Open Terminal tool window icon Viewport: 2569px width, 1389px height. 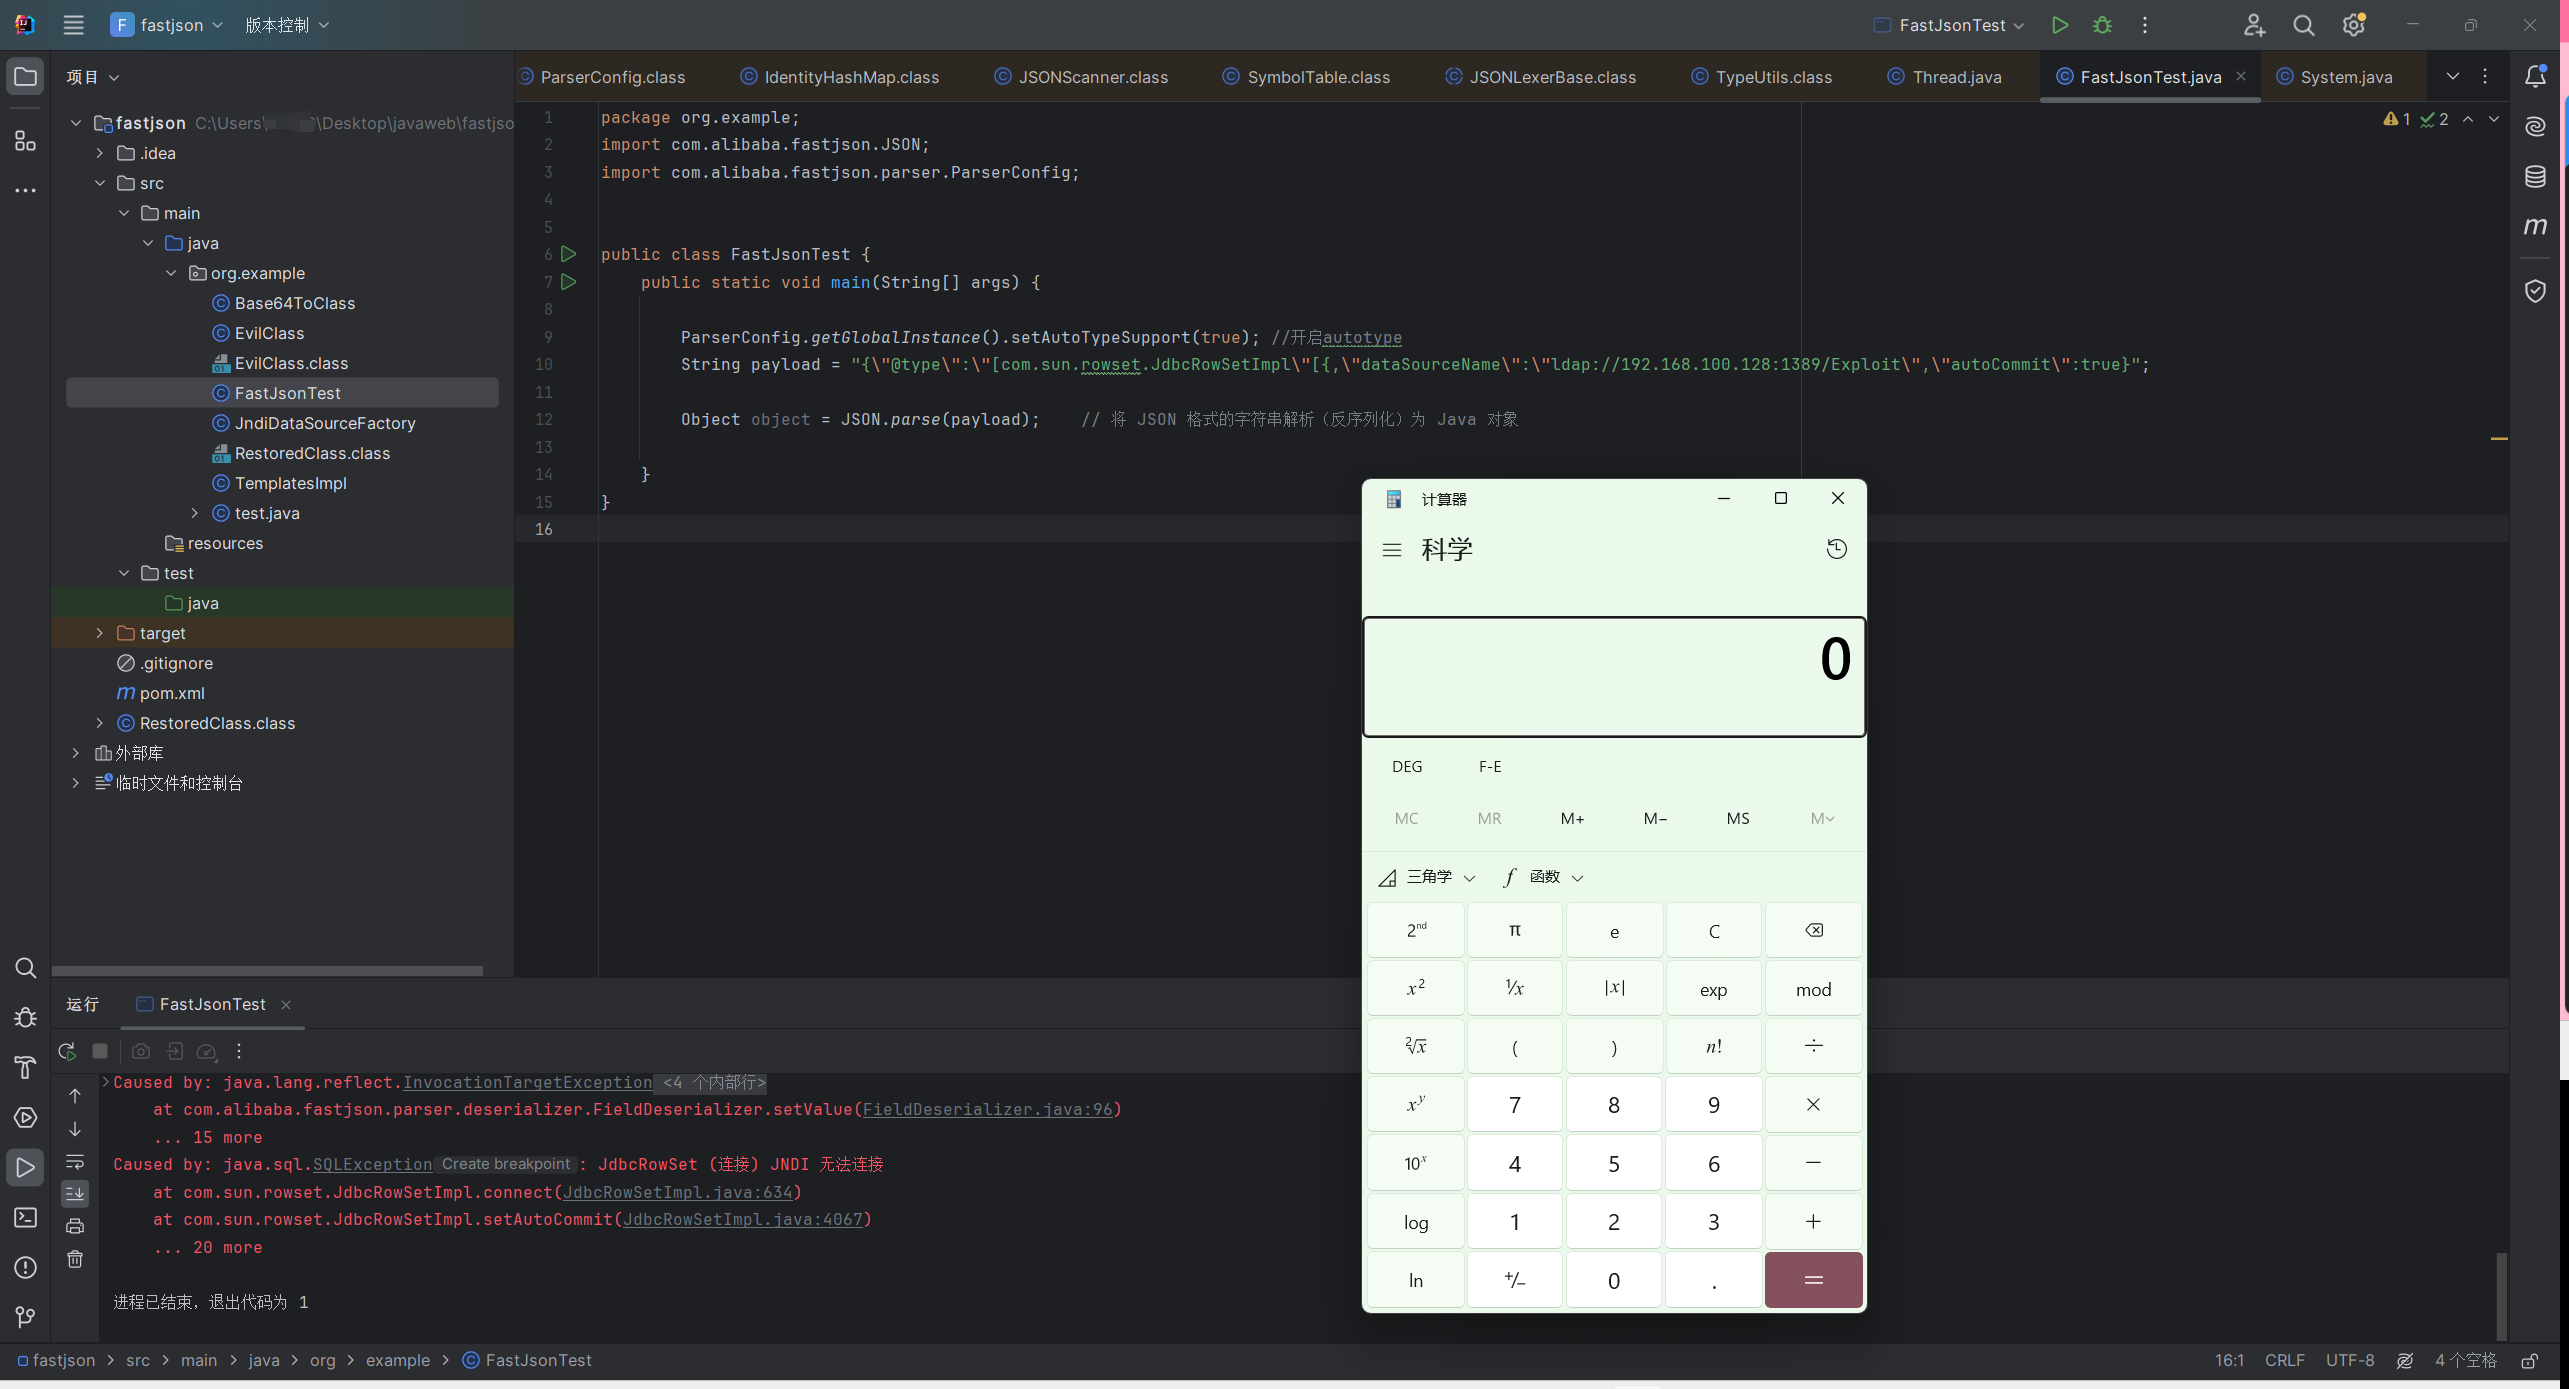(x=25, y=1217)
